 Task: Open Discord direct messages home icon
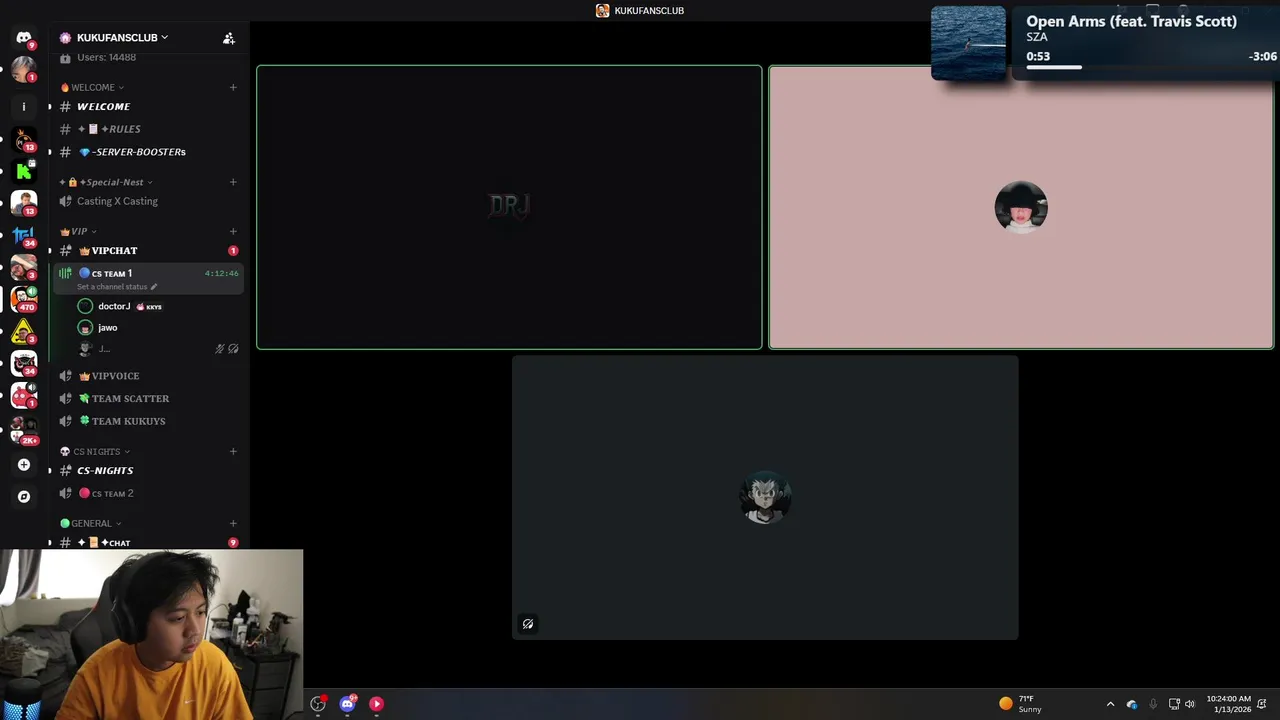coord(24,38)
